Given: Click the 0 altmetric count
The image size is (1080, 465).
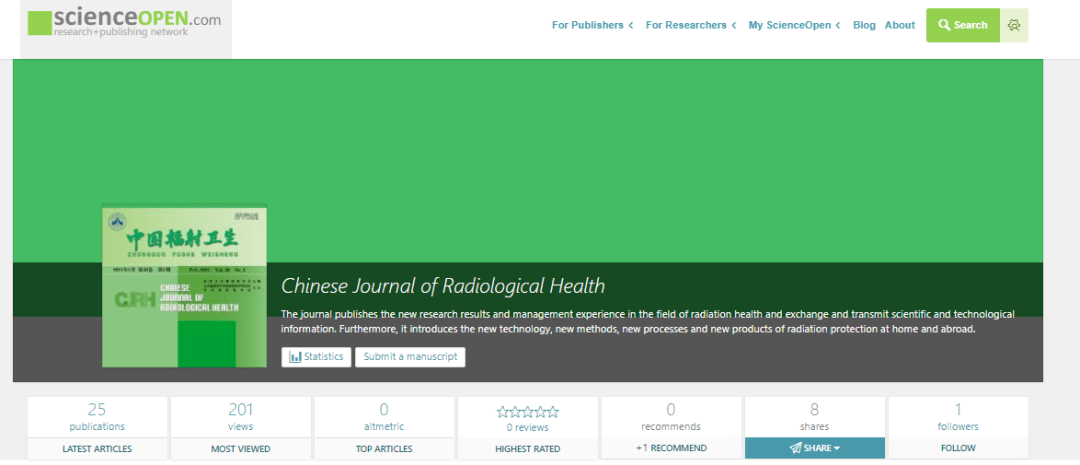Looking at the screenshot, I should 384,416.
